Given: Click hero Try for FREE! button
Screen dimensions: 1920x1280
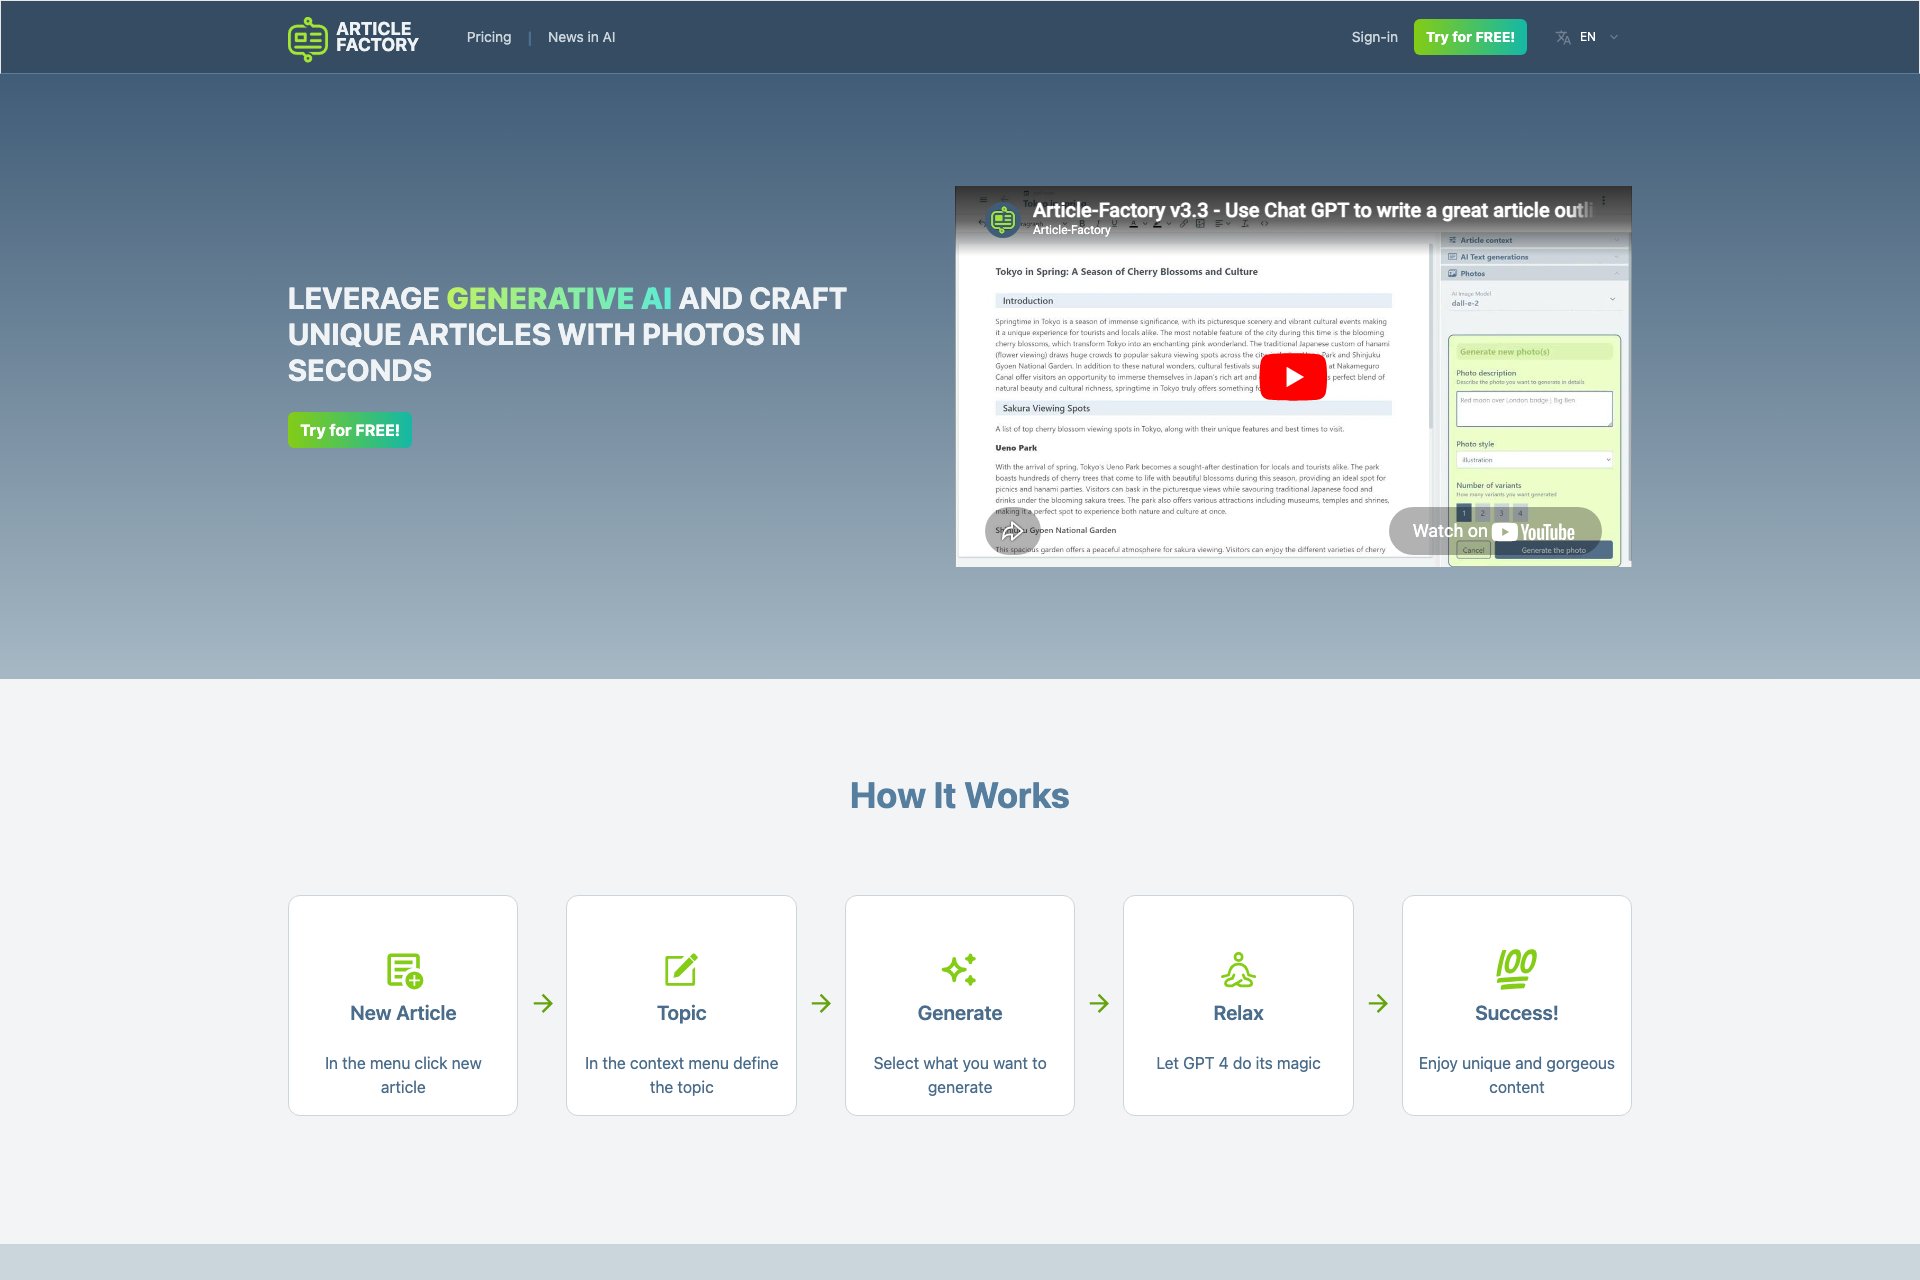Looking at the screenshot, I should point(349,430).
